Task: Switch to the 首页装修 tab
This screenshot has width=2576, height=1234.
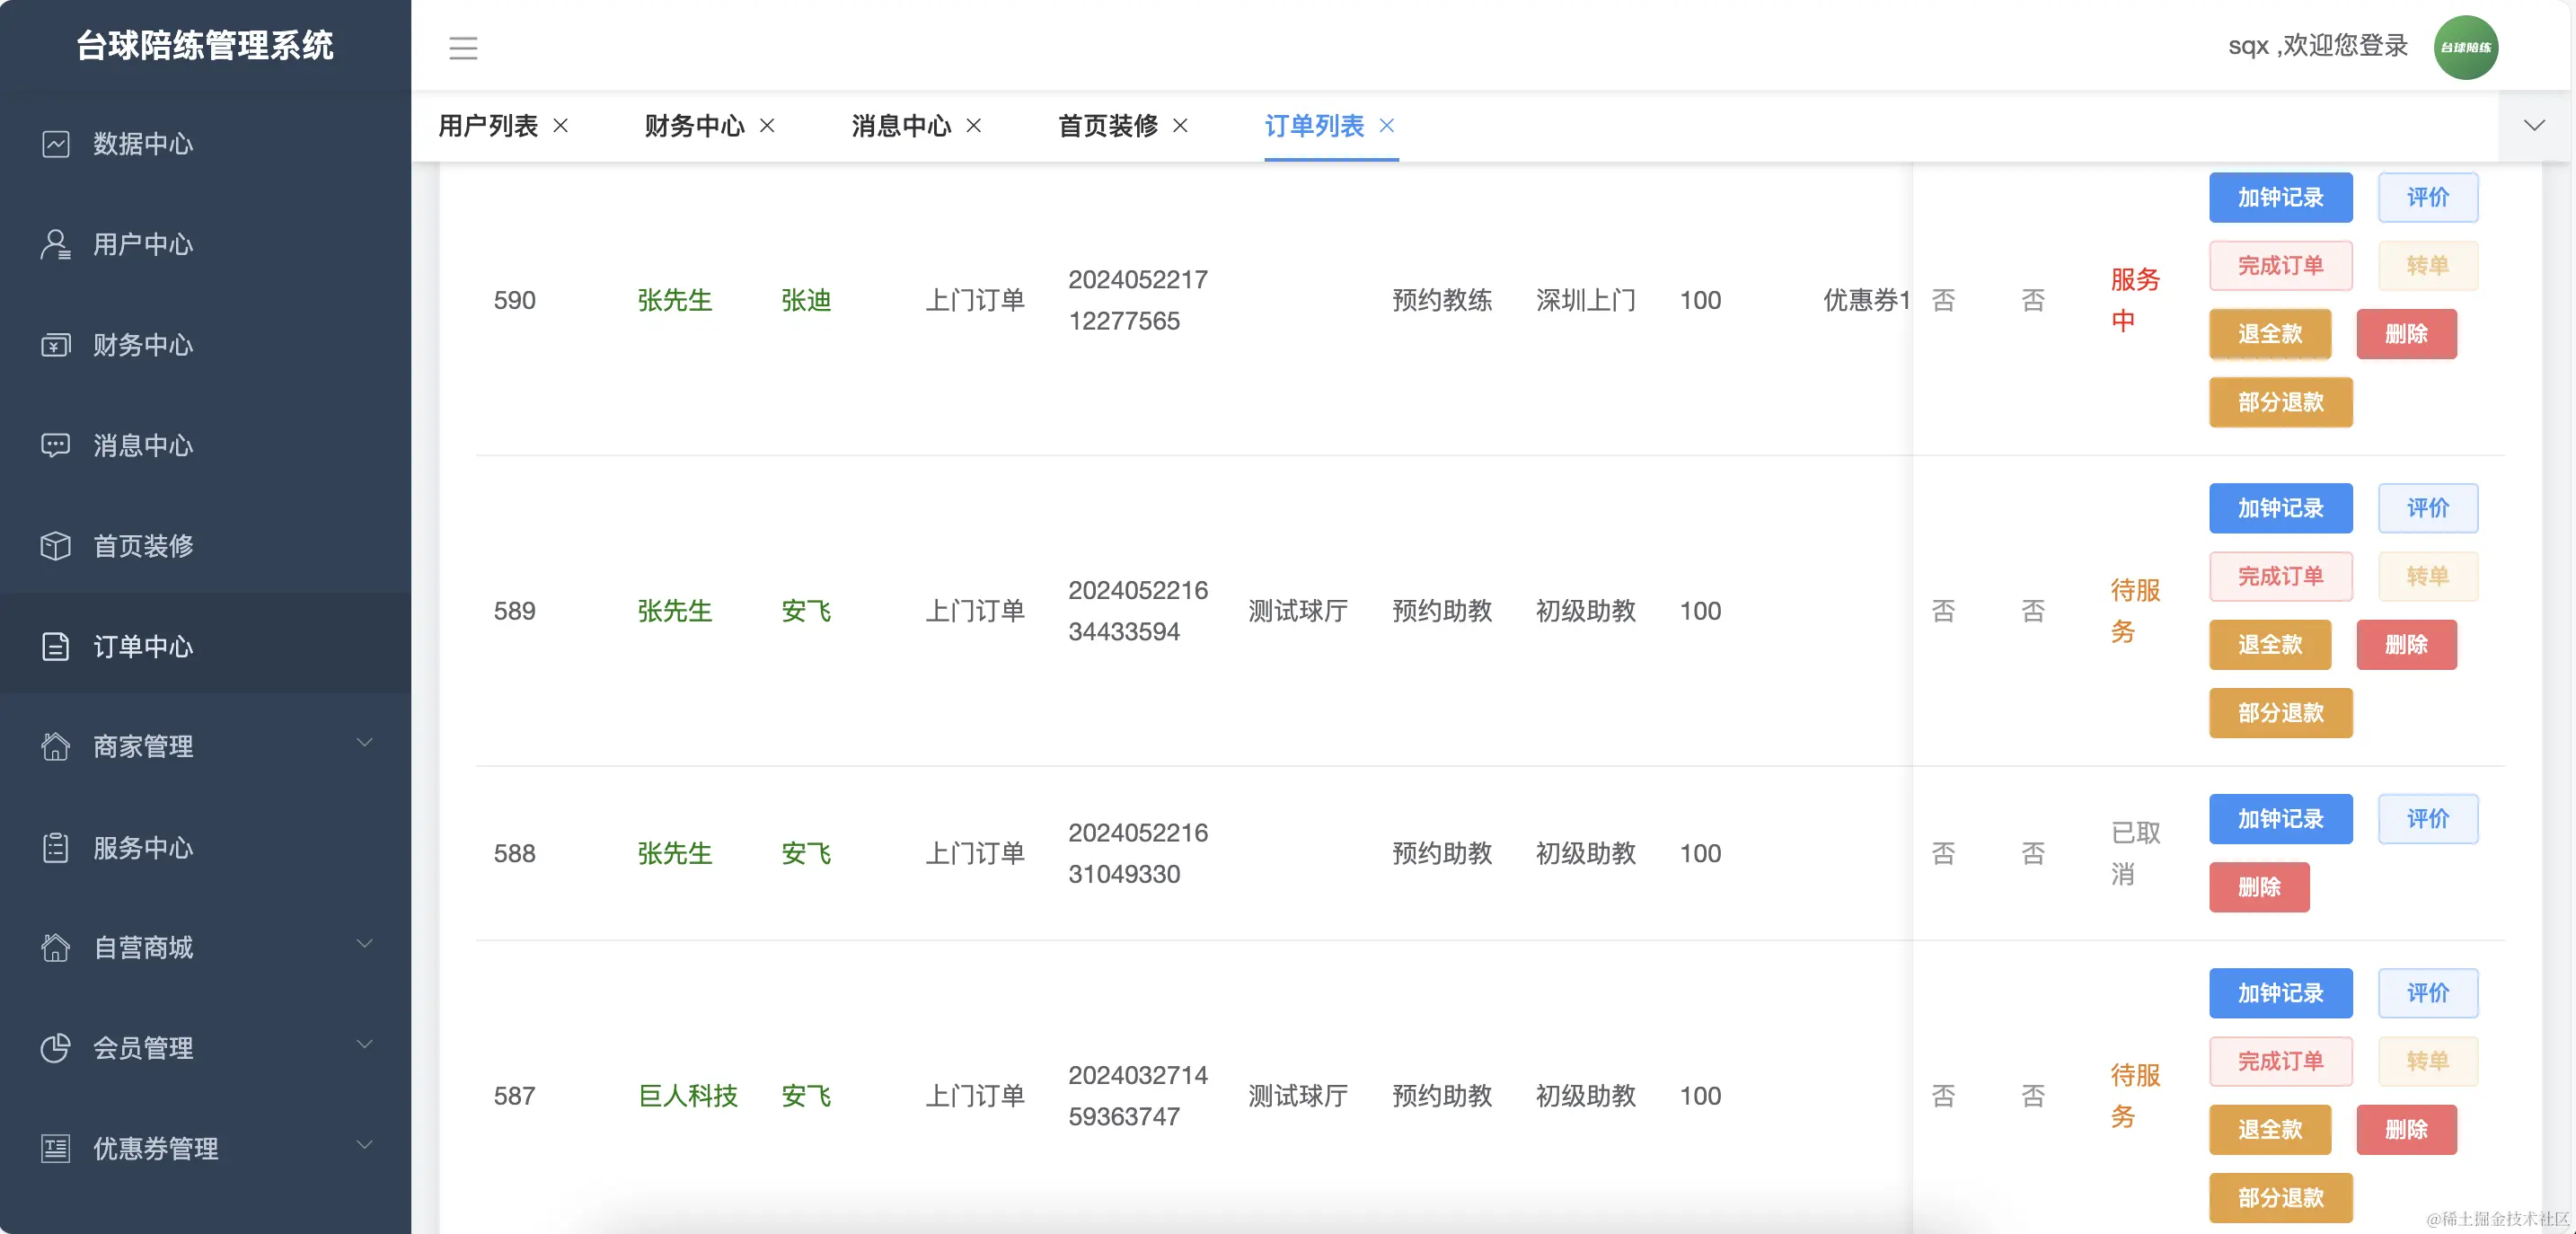Action: tap(1108, 126)
